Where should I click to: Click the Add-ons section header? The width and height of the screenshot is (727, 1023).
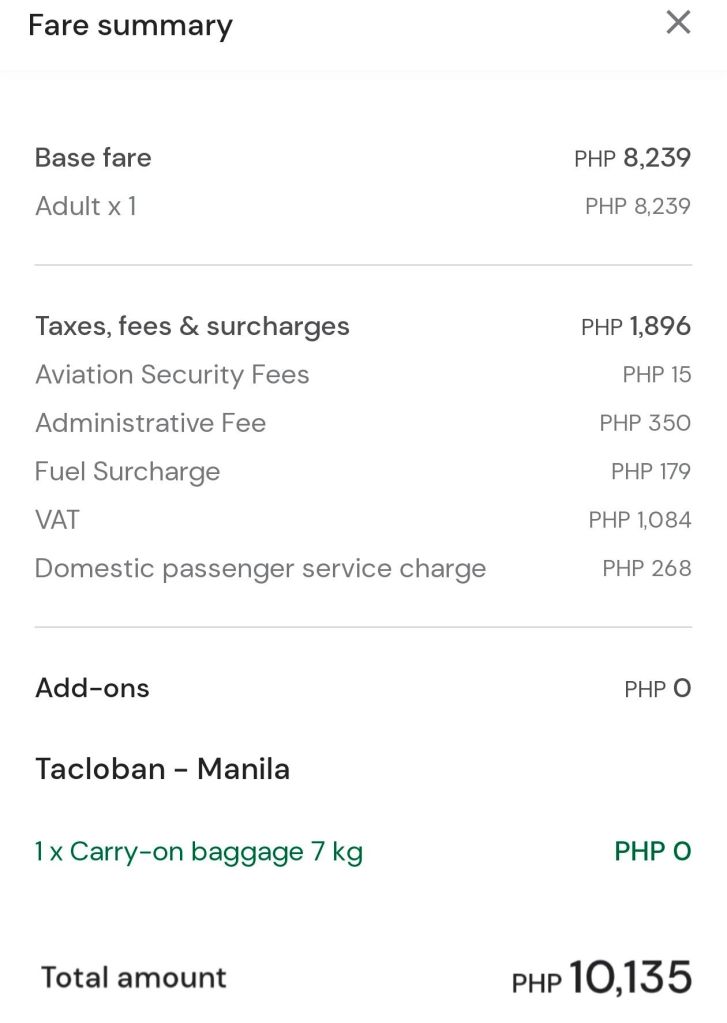pyautogui.click(x=92, y=688)
